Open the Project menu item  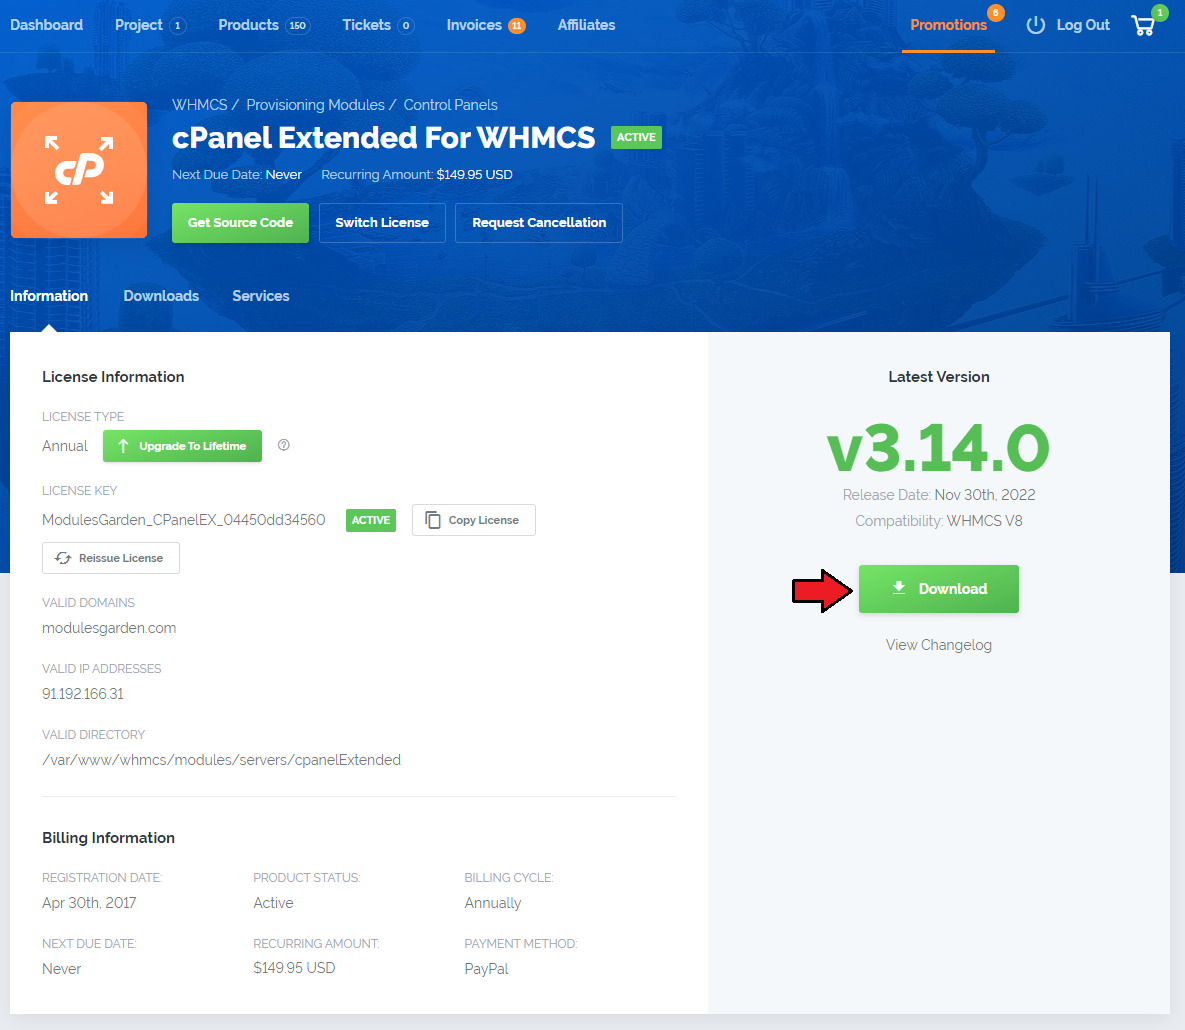pyautogui.click(x=139, y=25)
